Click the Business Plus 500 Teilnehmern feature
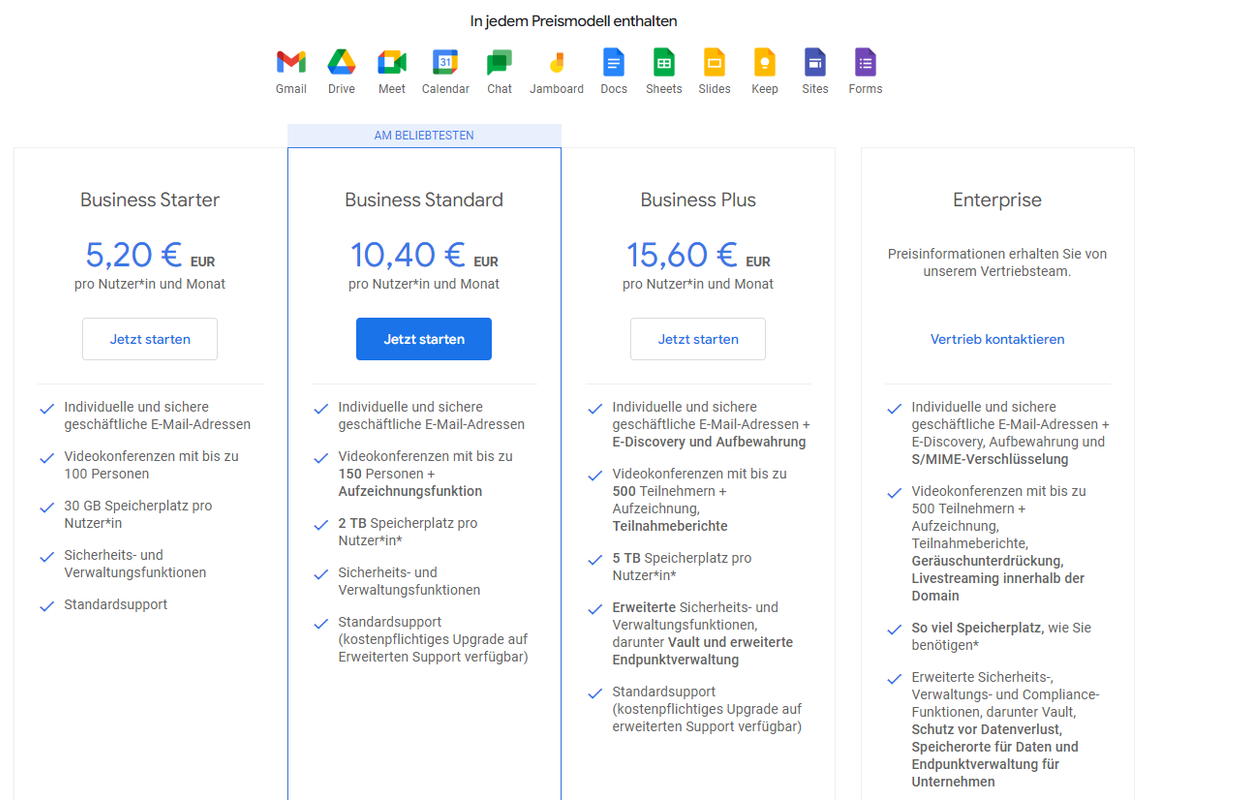Viewport: 1248px width, 800px height. pos(699,500)
